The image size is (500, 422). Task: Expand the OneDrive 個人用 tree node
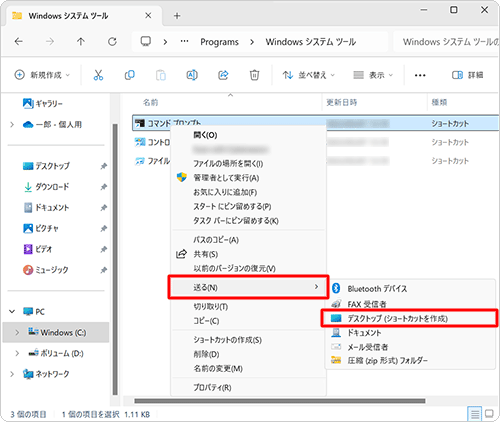pyautogui.click(x=12, y=125)
